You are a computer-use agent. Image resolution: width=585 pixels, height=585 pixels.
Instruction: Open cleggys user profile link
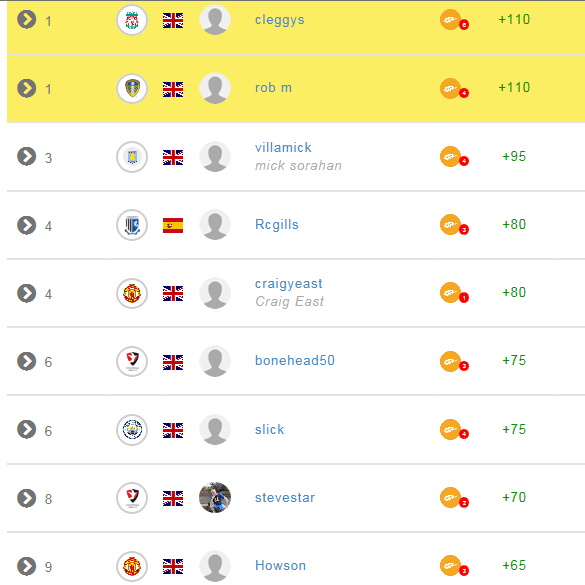(x=279, y=20)
